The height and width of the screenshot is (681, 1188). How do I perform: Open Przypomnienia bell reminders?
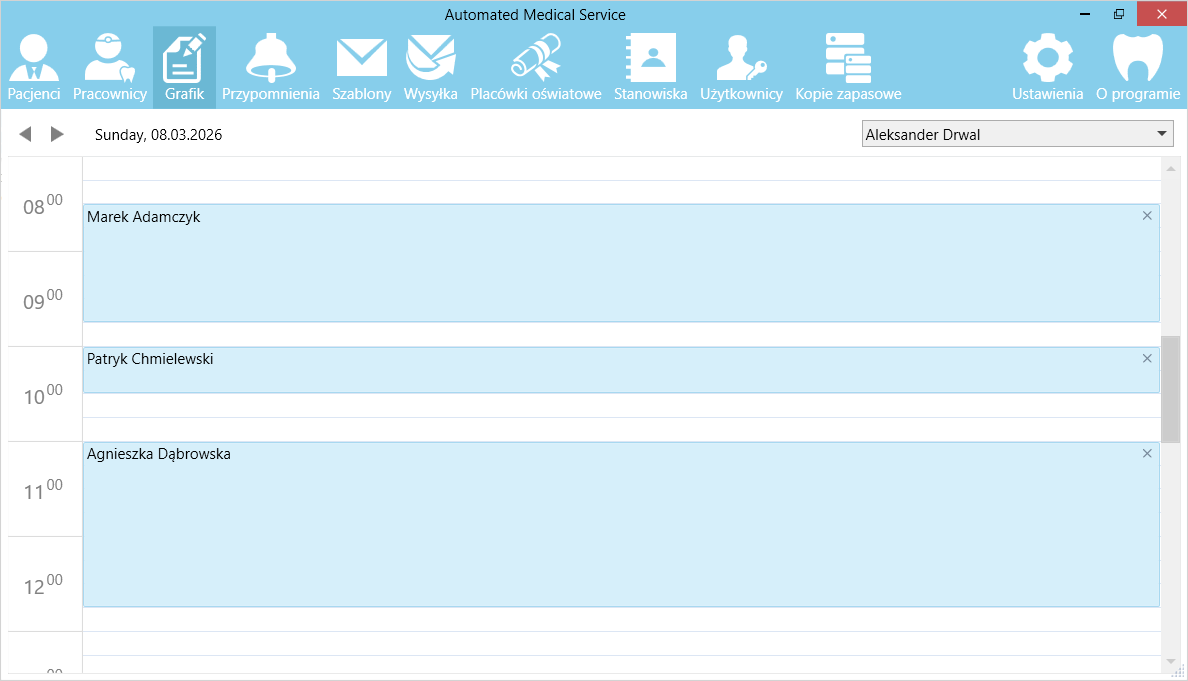[270, 67]
